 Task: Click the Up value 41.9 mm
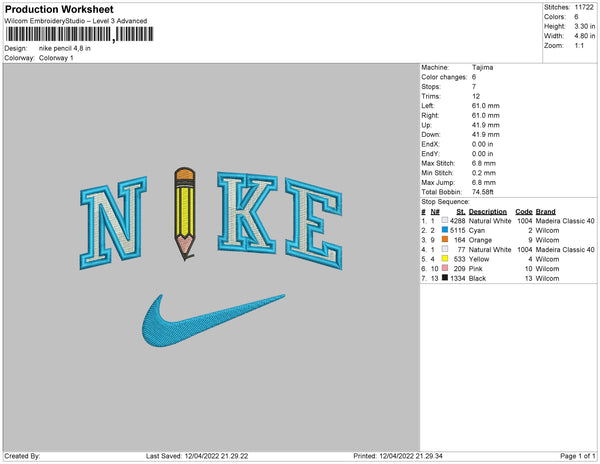coord(486,125)
